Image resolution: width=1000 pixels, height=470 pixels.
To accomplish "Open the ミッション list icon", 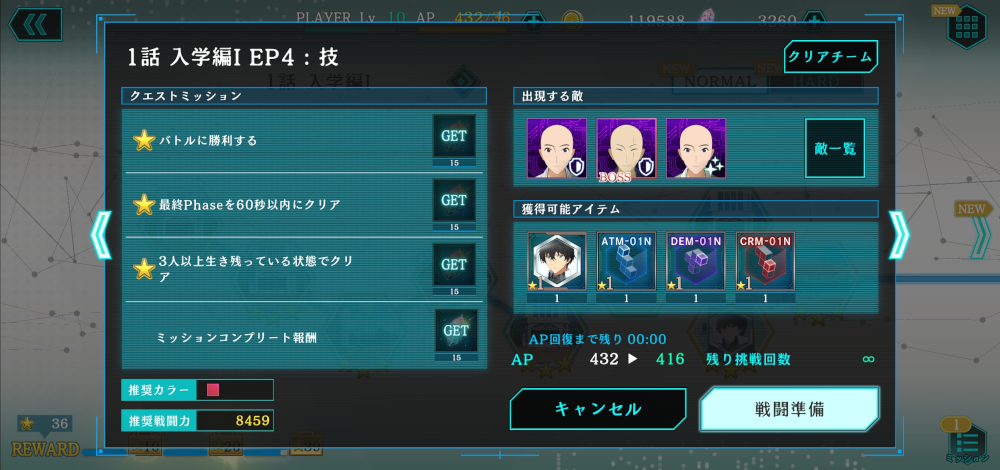I will tap(966, 442).
